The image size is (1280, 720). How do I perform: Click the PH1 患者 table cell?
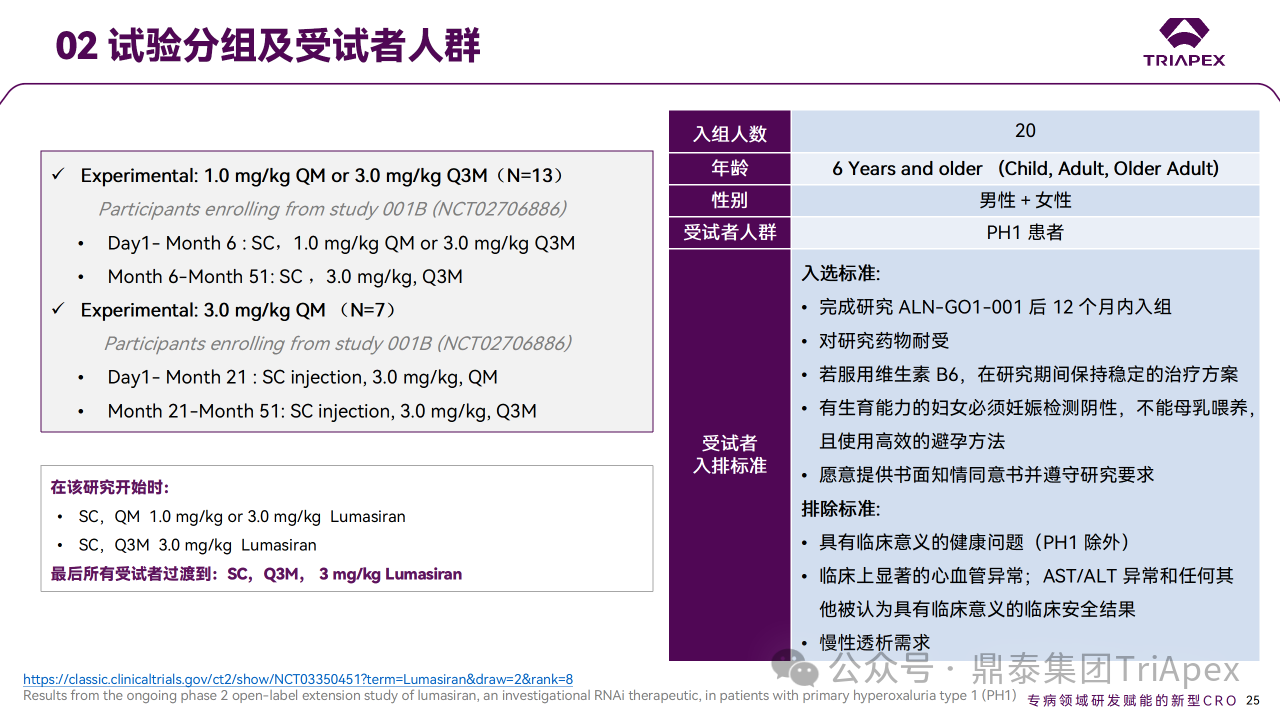[1025, 232]
